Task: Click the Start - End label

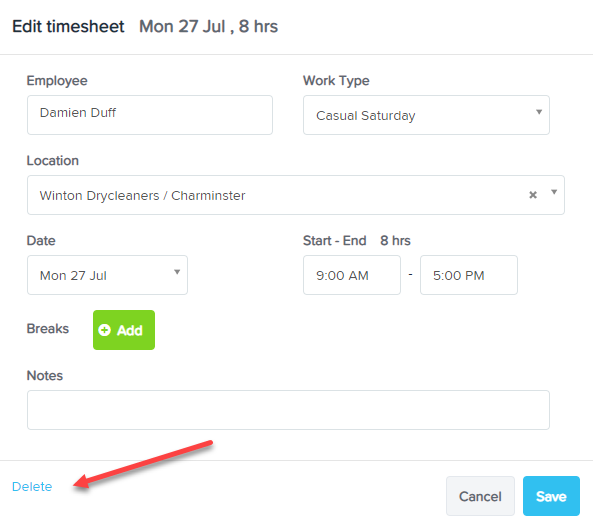Action: pyautogui.click(x=335, y=241)
